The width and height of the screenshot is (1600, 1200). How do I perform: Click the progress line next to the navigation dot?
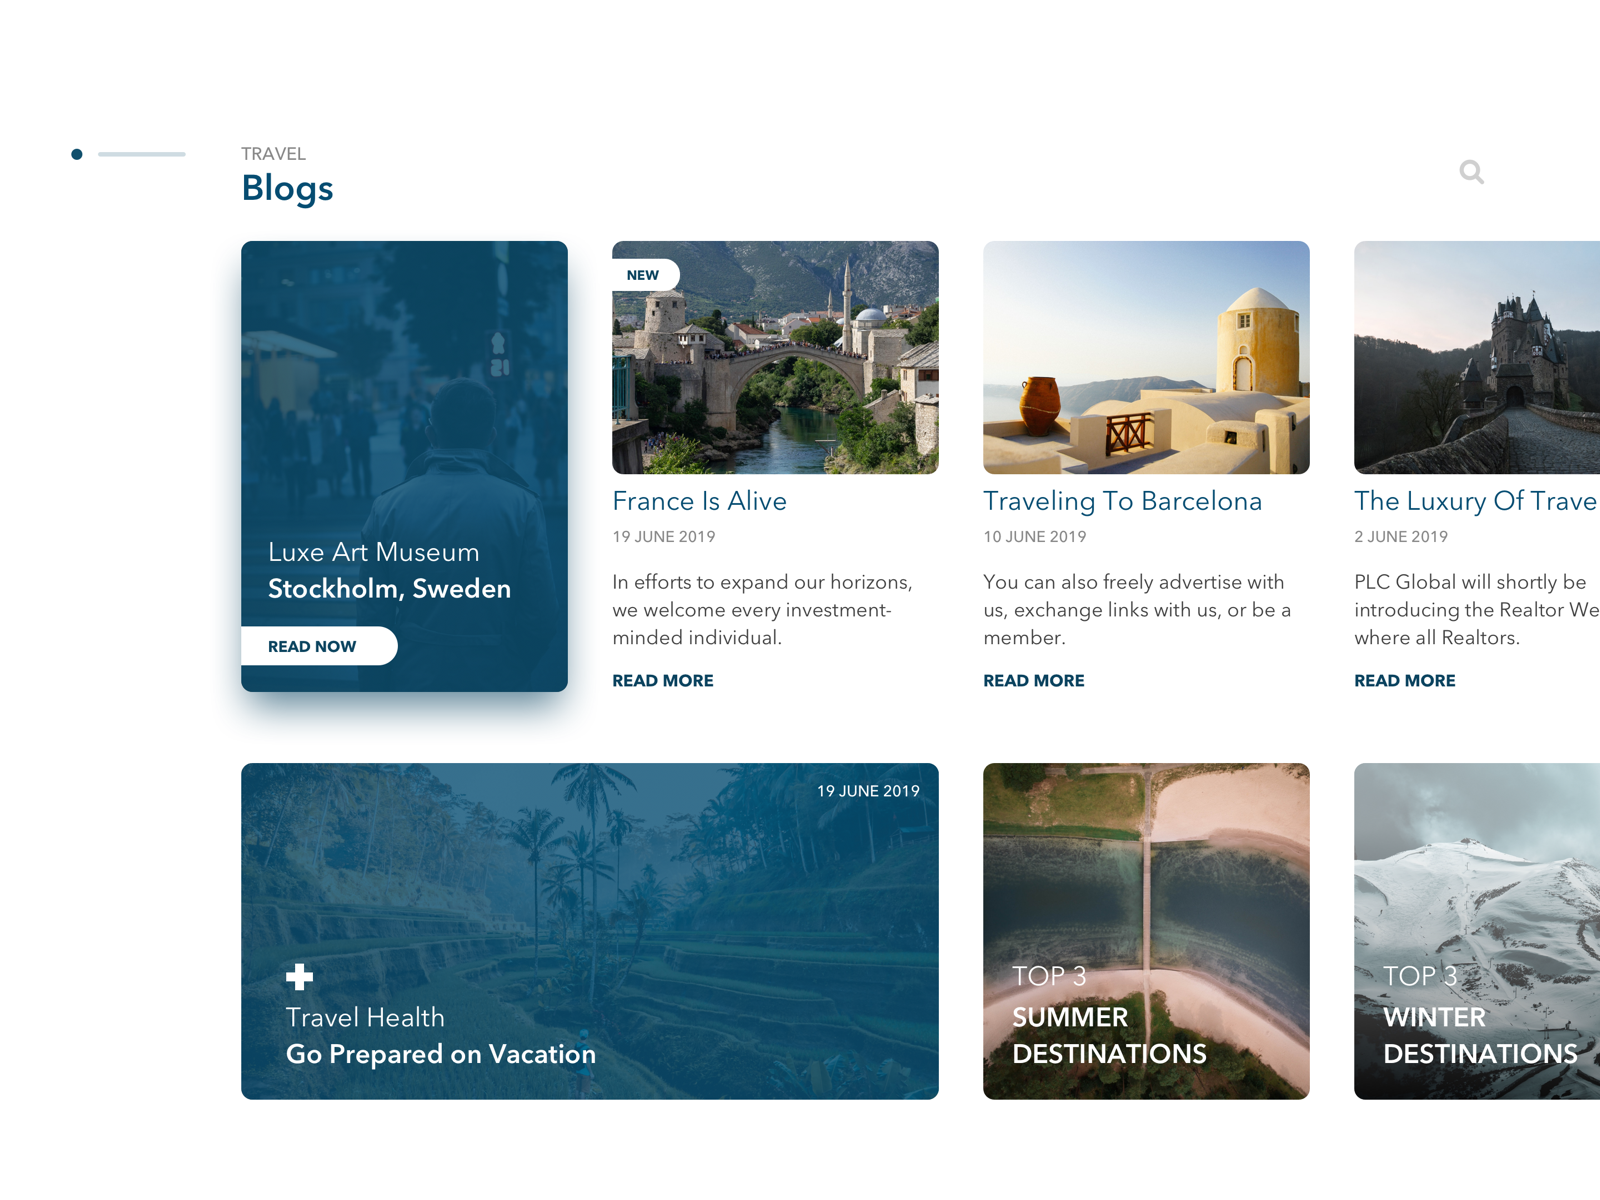click(141, 153)
